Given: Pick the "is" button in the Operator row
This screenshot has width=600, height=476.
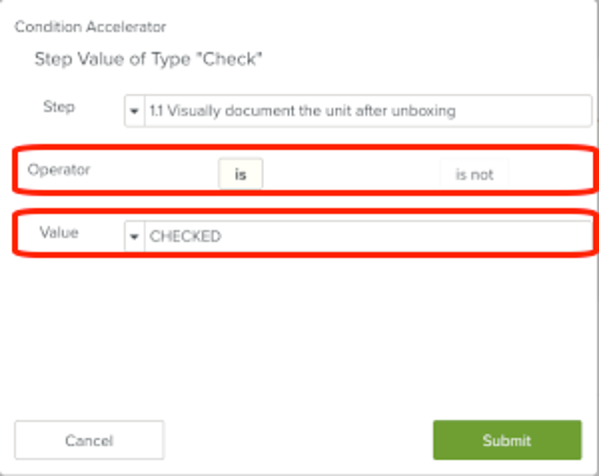Looking at the screenshot, I should [x=240, y=174].
